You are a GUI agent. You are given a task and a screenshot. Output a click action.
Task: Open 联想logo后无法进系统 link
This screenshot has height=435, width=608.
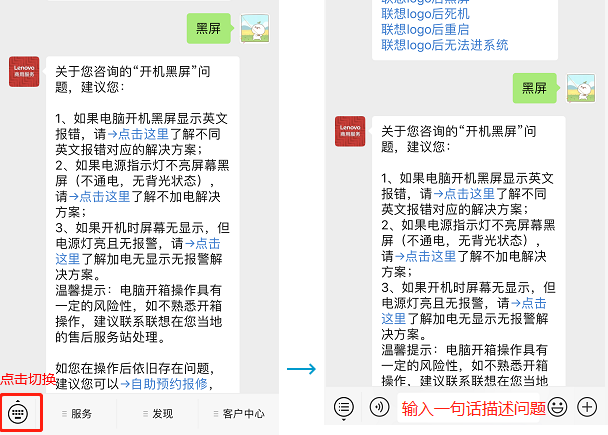pyautogui.click(x=444, y=45)
